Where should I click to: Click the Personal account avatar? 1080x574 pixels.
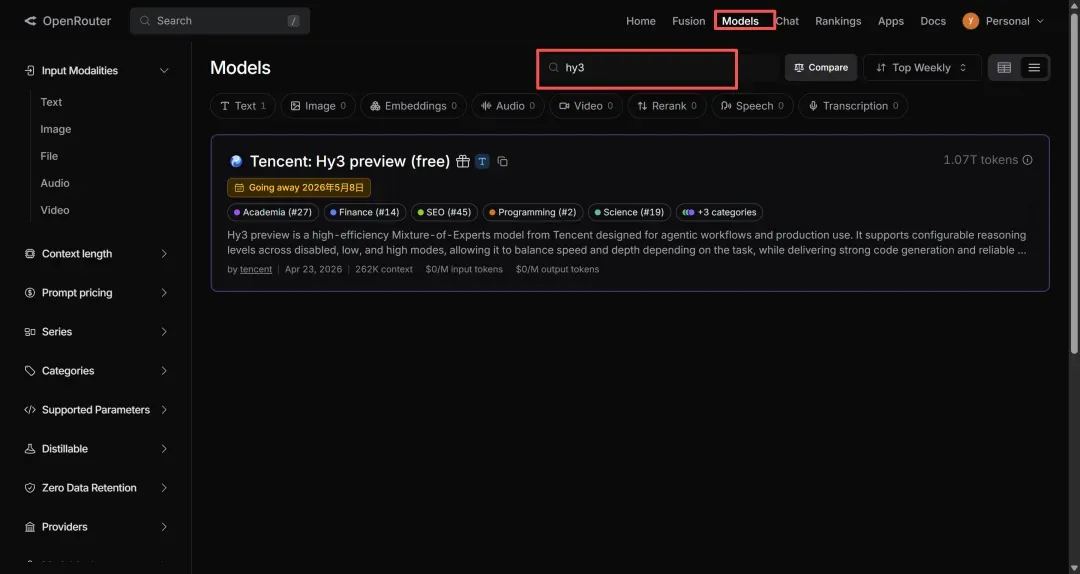coord(970,21)
